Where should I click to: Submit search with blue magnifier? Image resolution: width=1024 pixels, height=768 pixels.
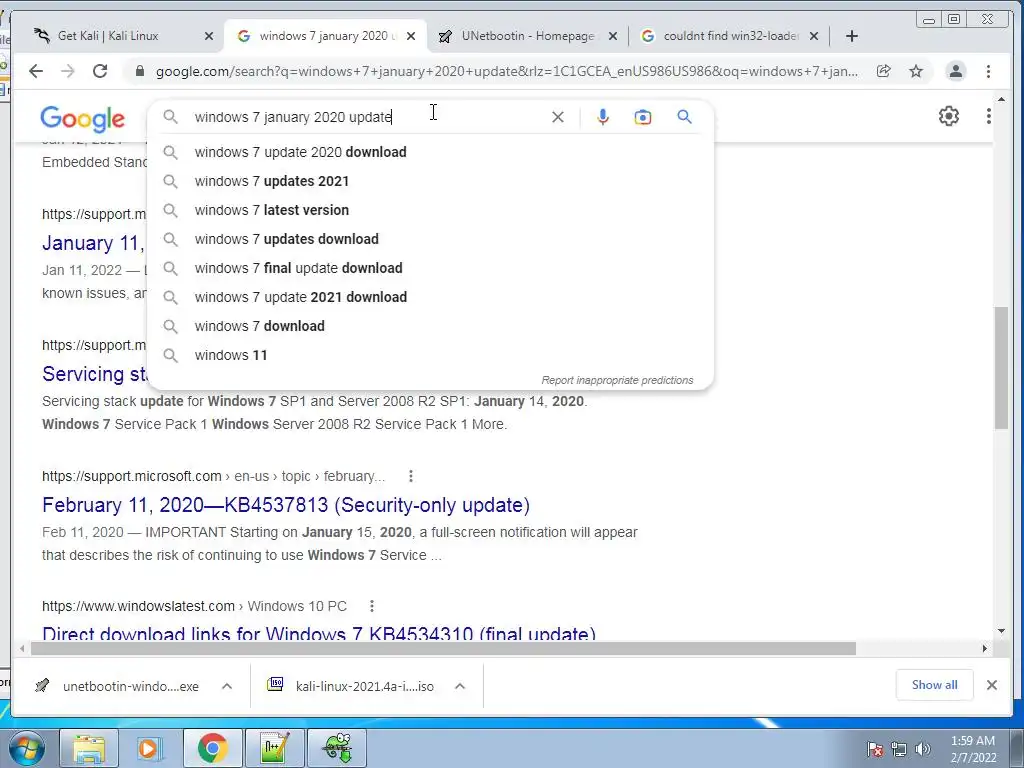click(x=684, y=117)
